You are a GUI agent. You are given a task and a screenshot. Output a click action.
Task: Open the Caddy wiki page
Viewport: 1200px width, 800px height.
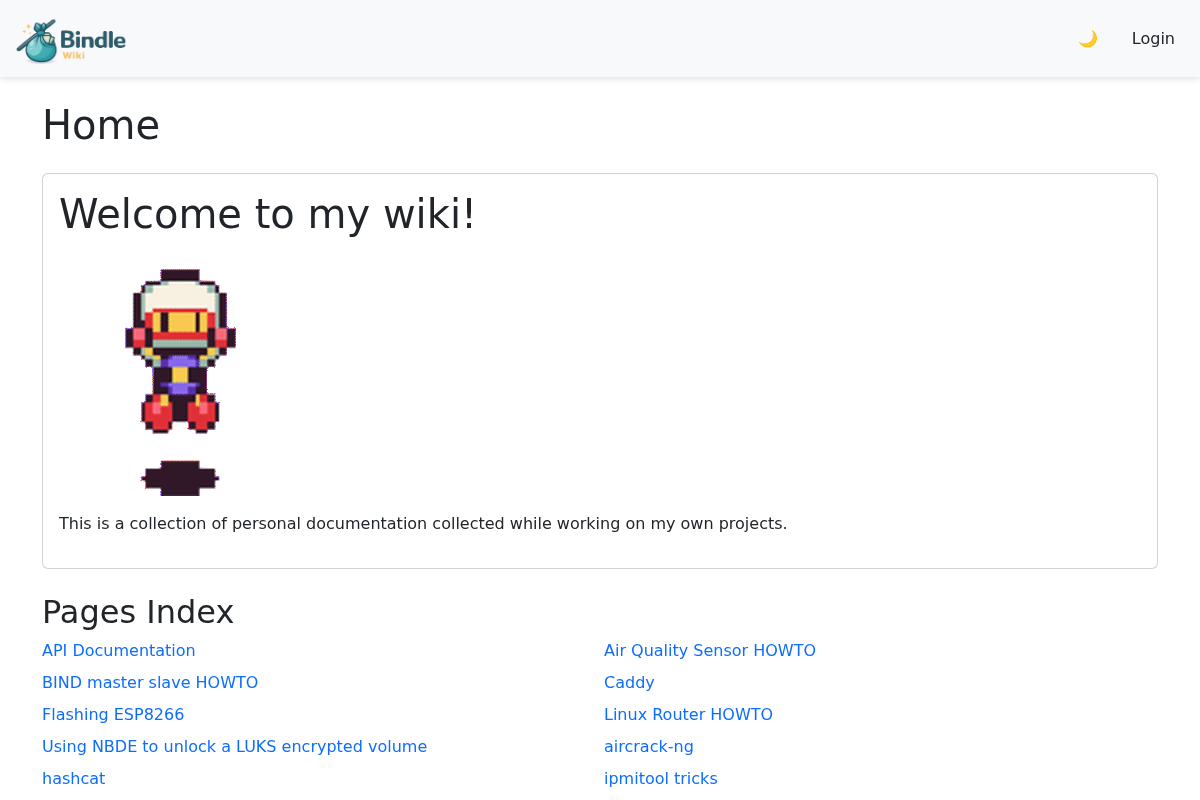coord(629,683)
